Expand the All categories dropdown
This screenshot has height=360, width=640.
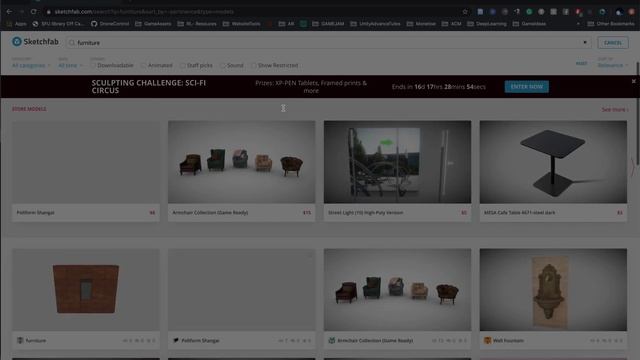pyautogui.click(x=31, y=65)
